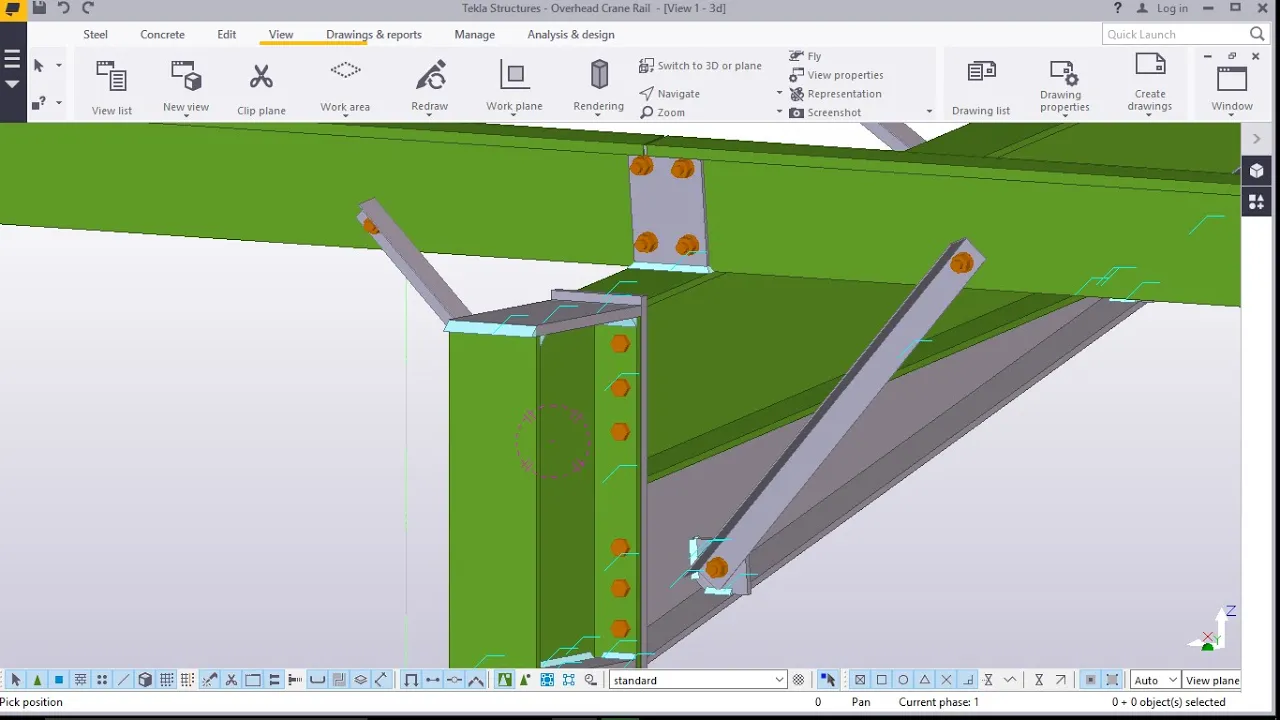Click the 'Current phase: 1' status text
The width and height of the screenshot is (1280, 720).
[x=939, y=702]
